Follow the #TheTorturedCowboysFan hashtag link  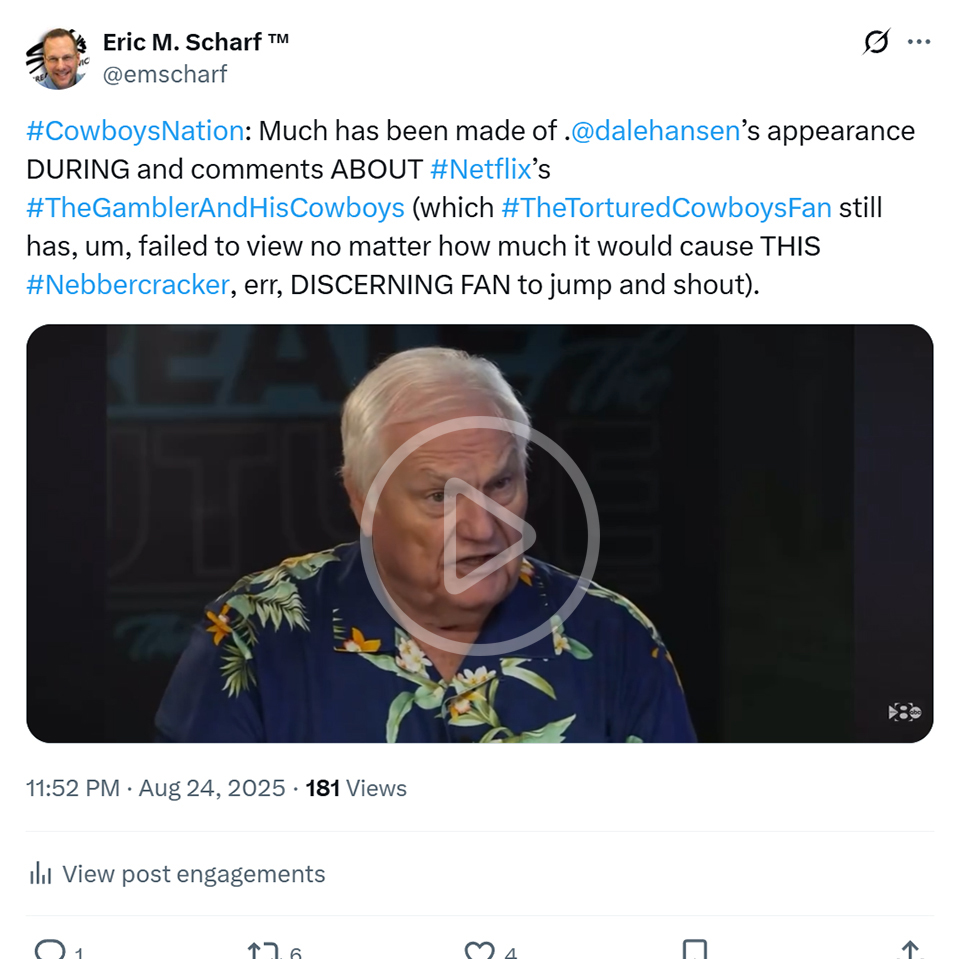click(x=666, y=208)
